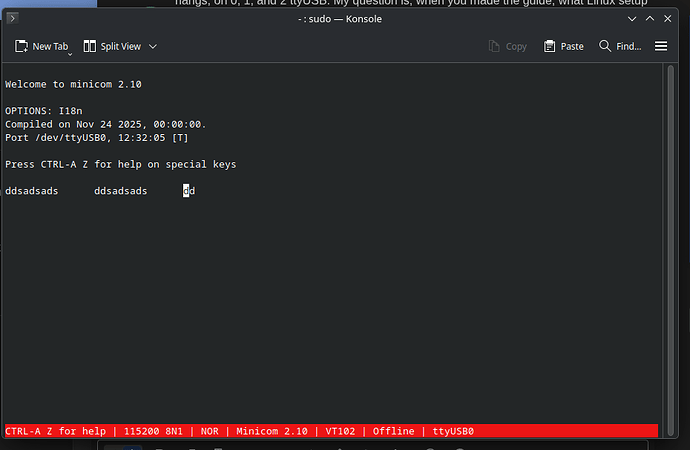The width and height of the screenshot is (690, 450).
Task: Click 'Offline' in the status bar
Action: (393, 431)
